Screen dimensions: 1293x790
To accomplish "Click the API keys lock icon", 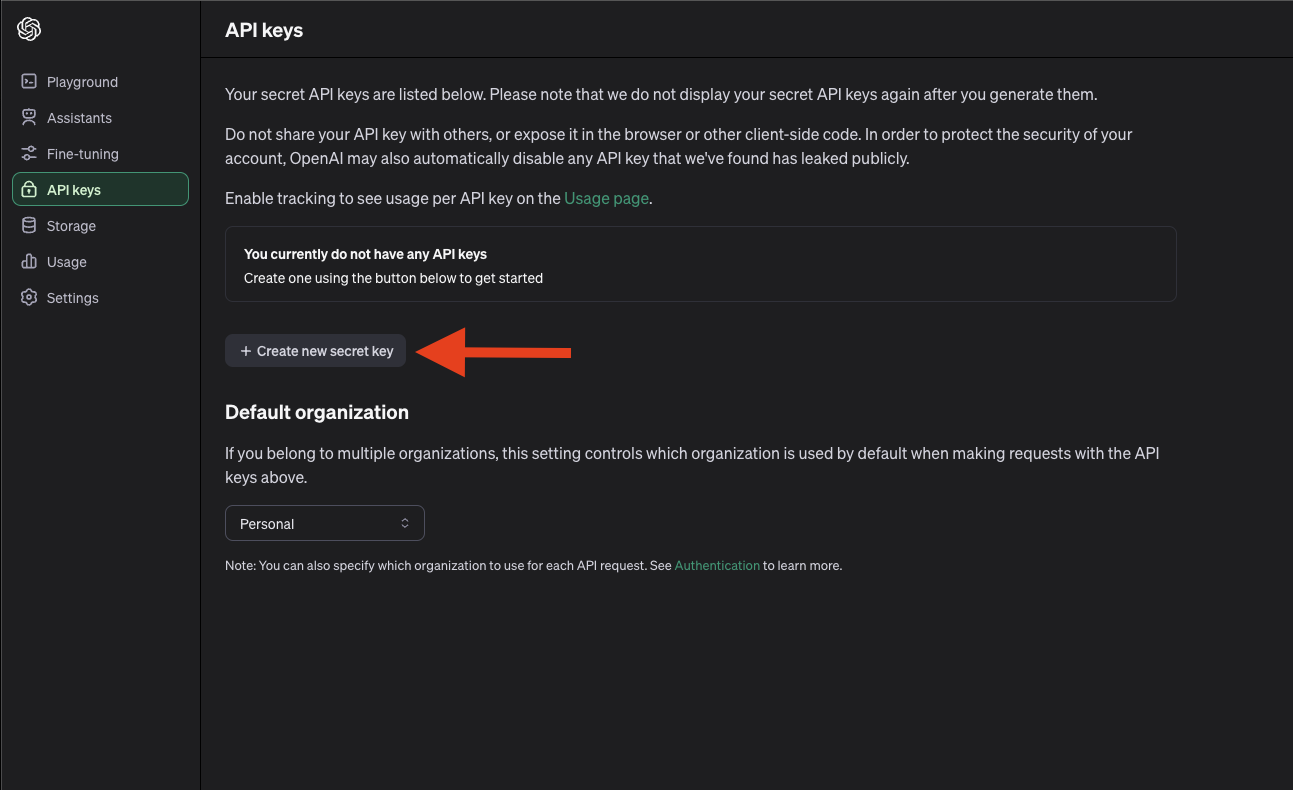I will [29, 190].
